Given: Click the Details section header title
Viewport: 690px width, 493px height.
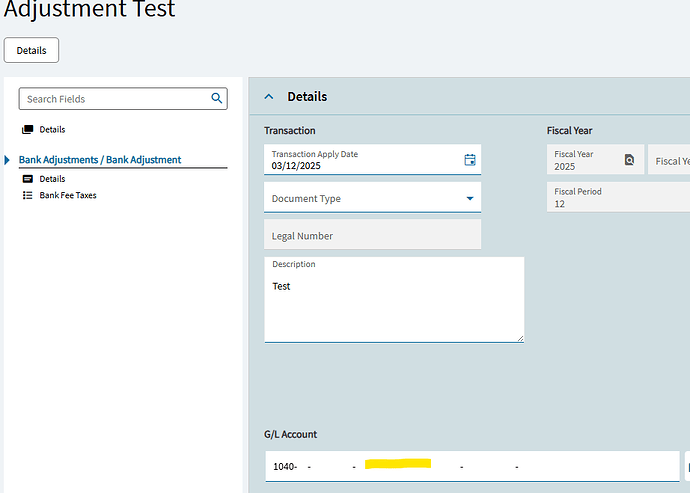Looking at the screenshot, I should 307,97.
